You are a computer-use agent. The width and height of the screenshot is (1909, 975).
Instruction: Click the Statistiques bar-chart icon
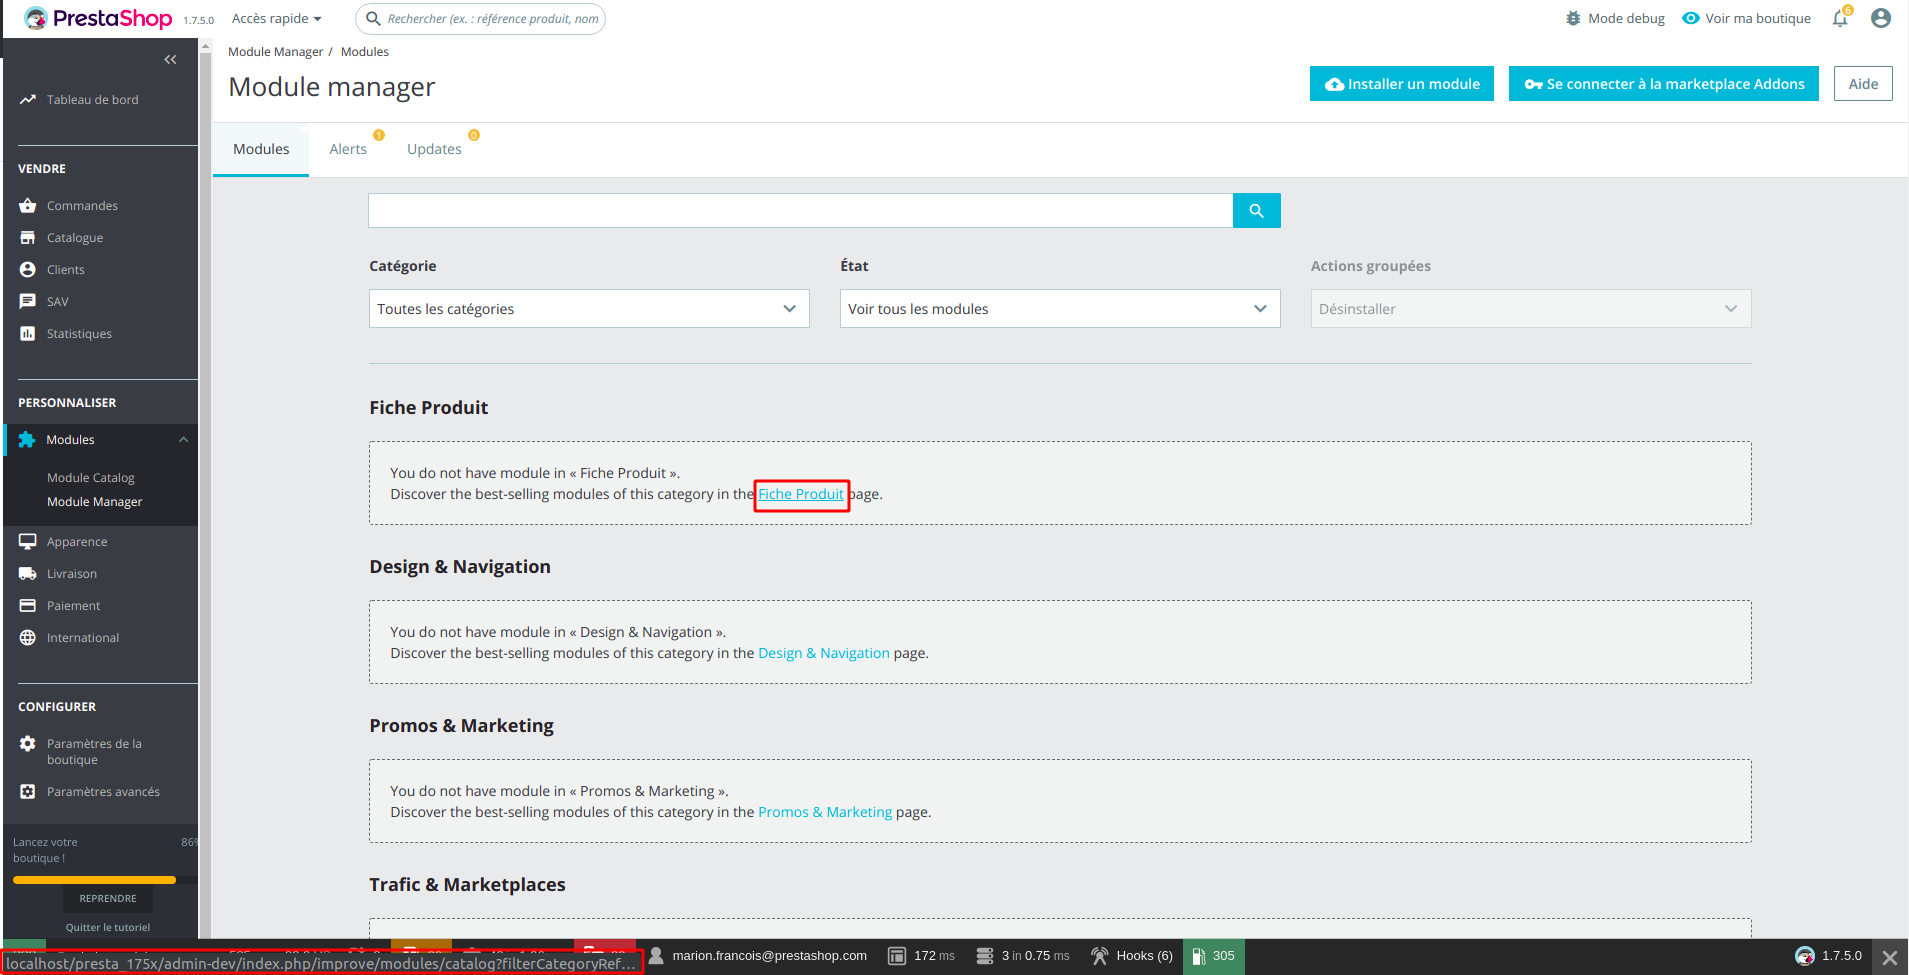(27, 333)
